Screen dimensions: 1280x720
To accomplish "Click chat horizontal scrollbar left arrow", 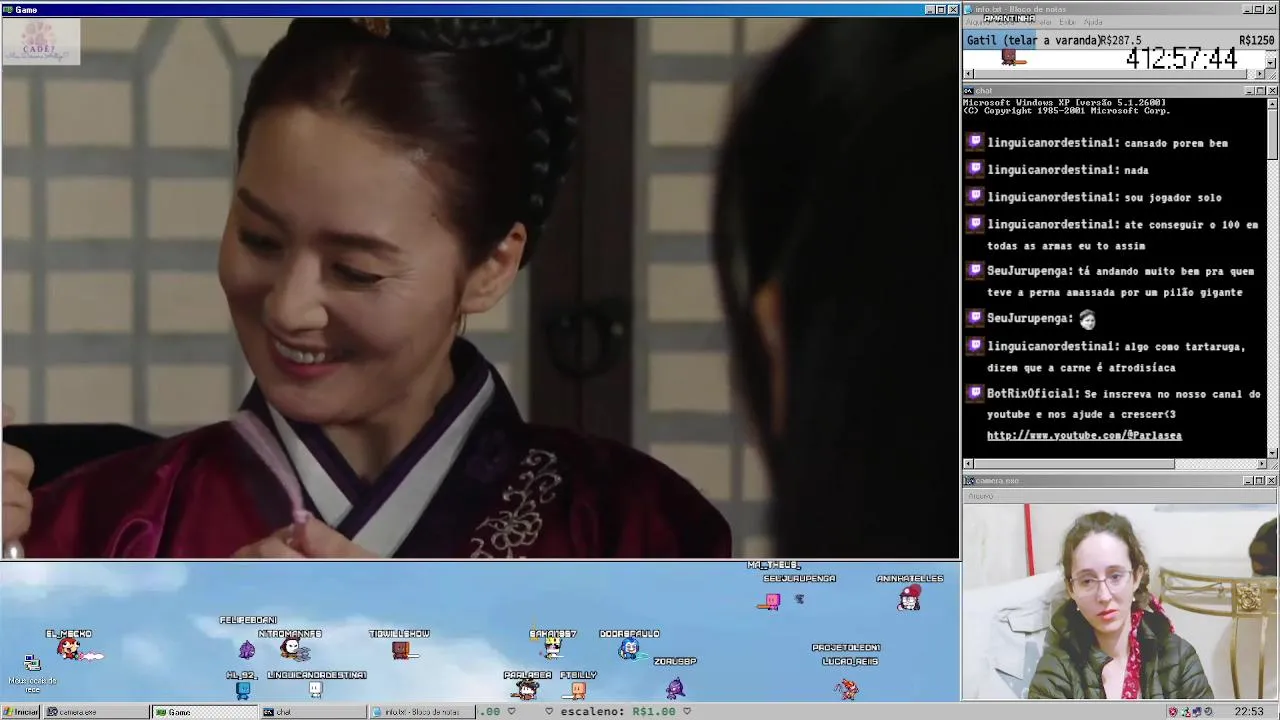I will tap(968, 464).
